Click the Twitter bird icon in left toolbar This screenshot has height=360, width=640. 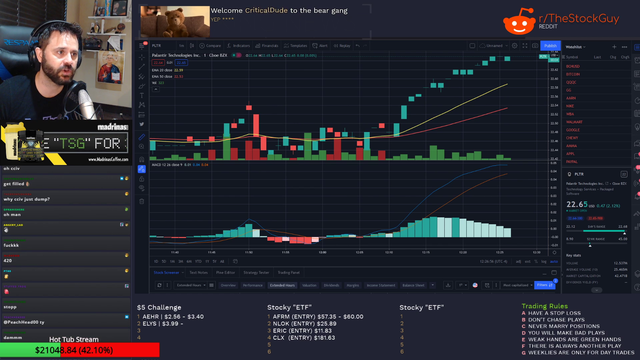coord(142,124)
